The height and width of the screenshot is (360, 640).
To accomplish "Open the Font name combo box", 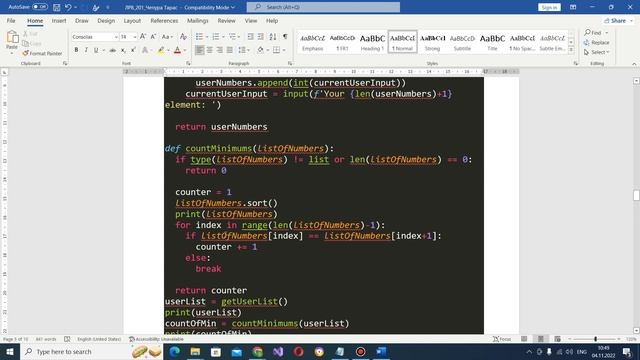I will pyautogui.click(x=95, y=37).
